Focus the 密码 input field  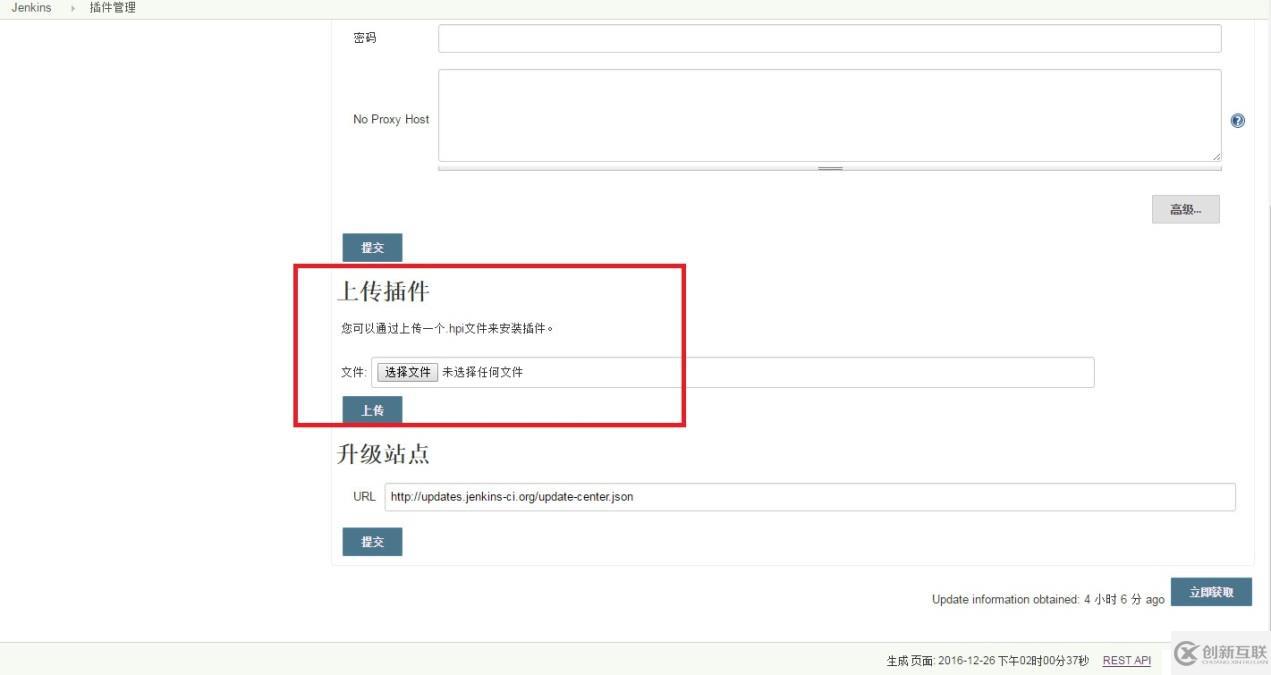click(829, 38)
